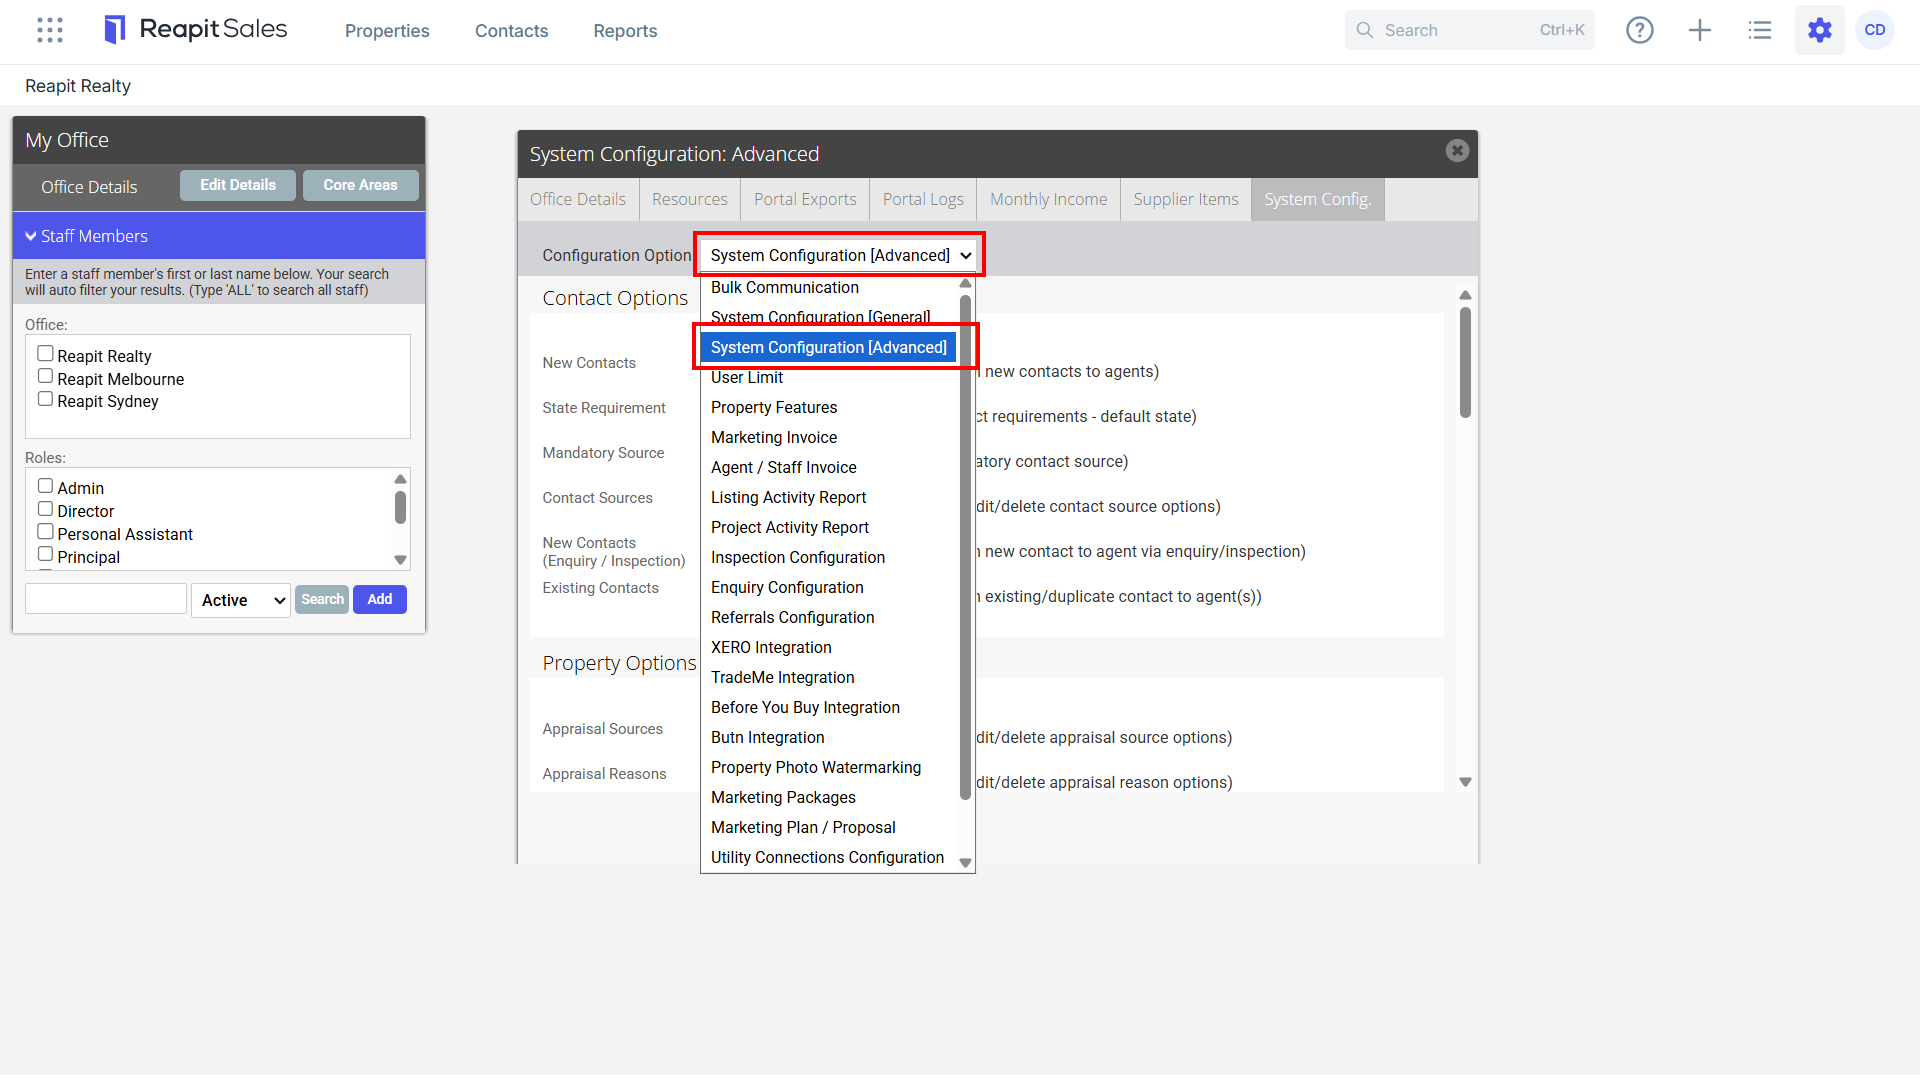Open the Configuration Option dropdown

[x=839, y=255]
